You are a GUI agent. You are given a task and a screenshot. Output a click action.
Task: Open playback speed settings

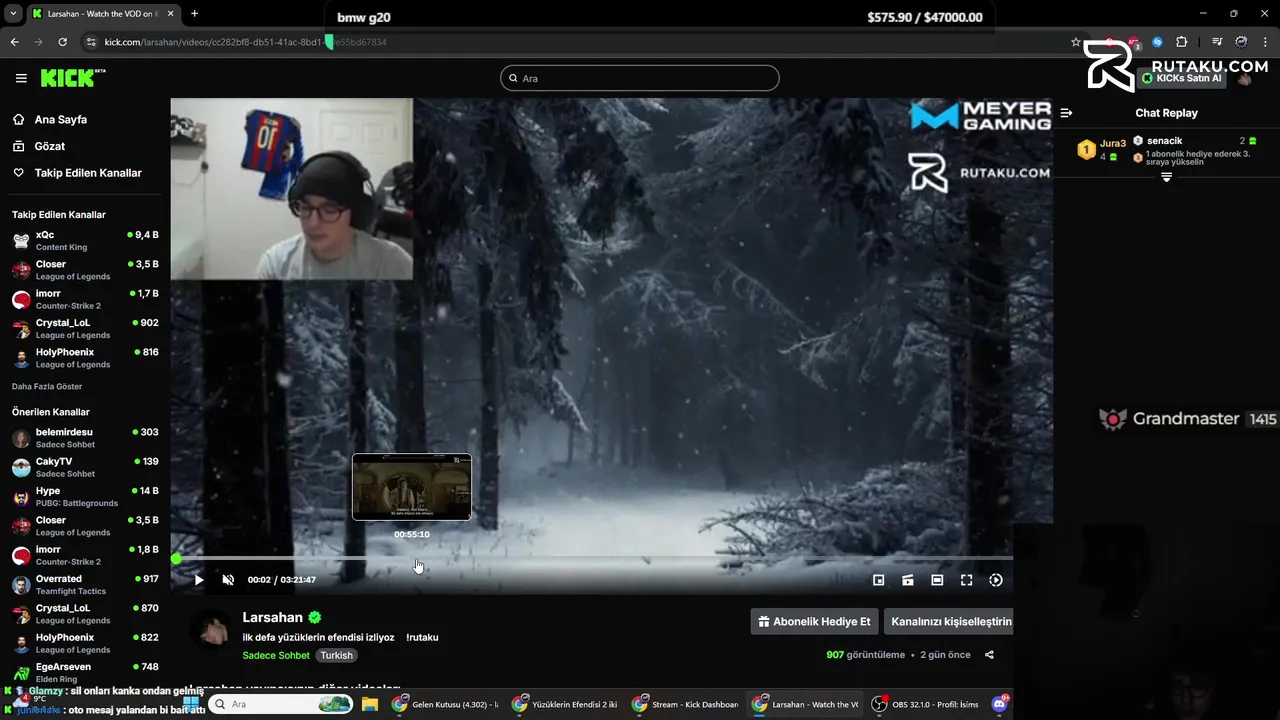tap(996, 580)
